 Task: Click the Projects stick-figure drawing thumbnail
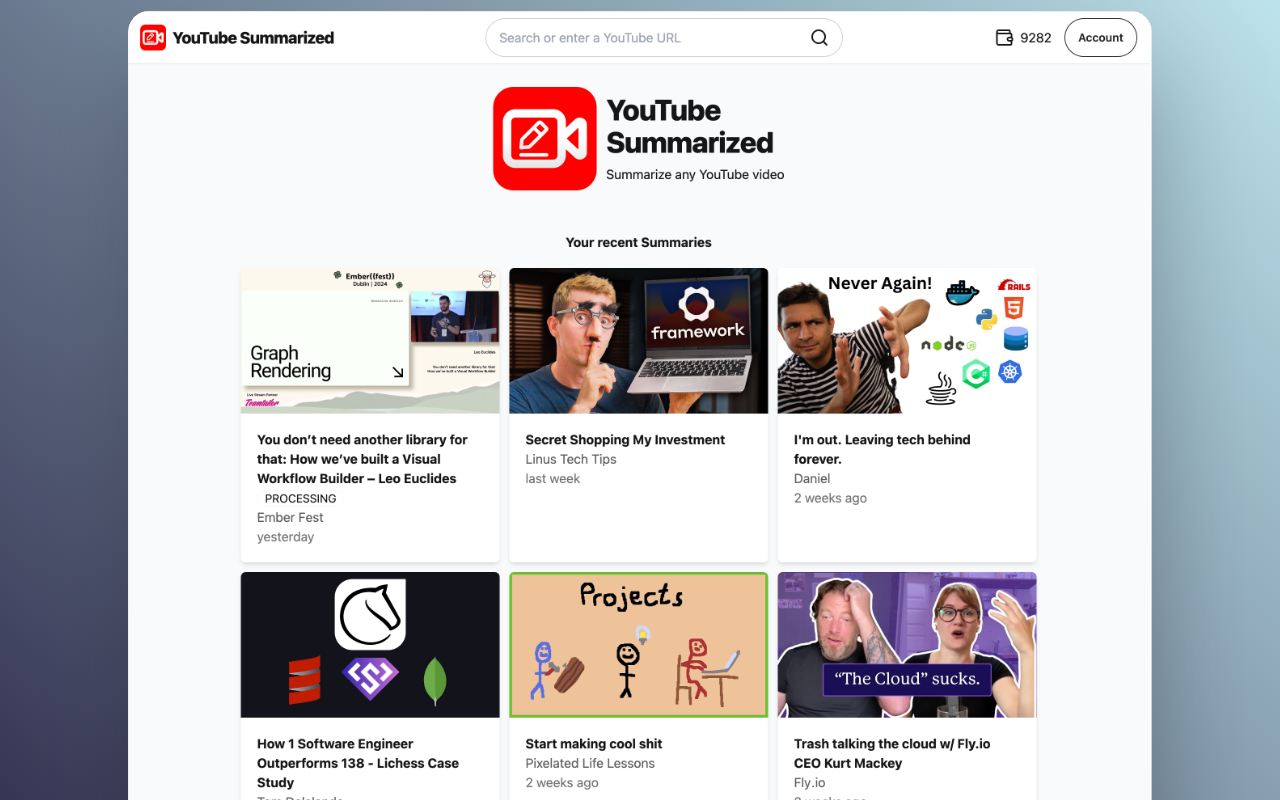tap(638, 644)
